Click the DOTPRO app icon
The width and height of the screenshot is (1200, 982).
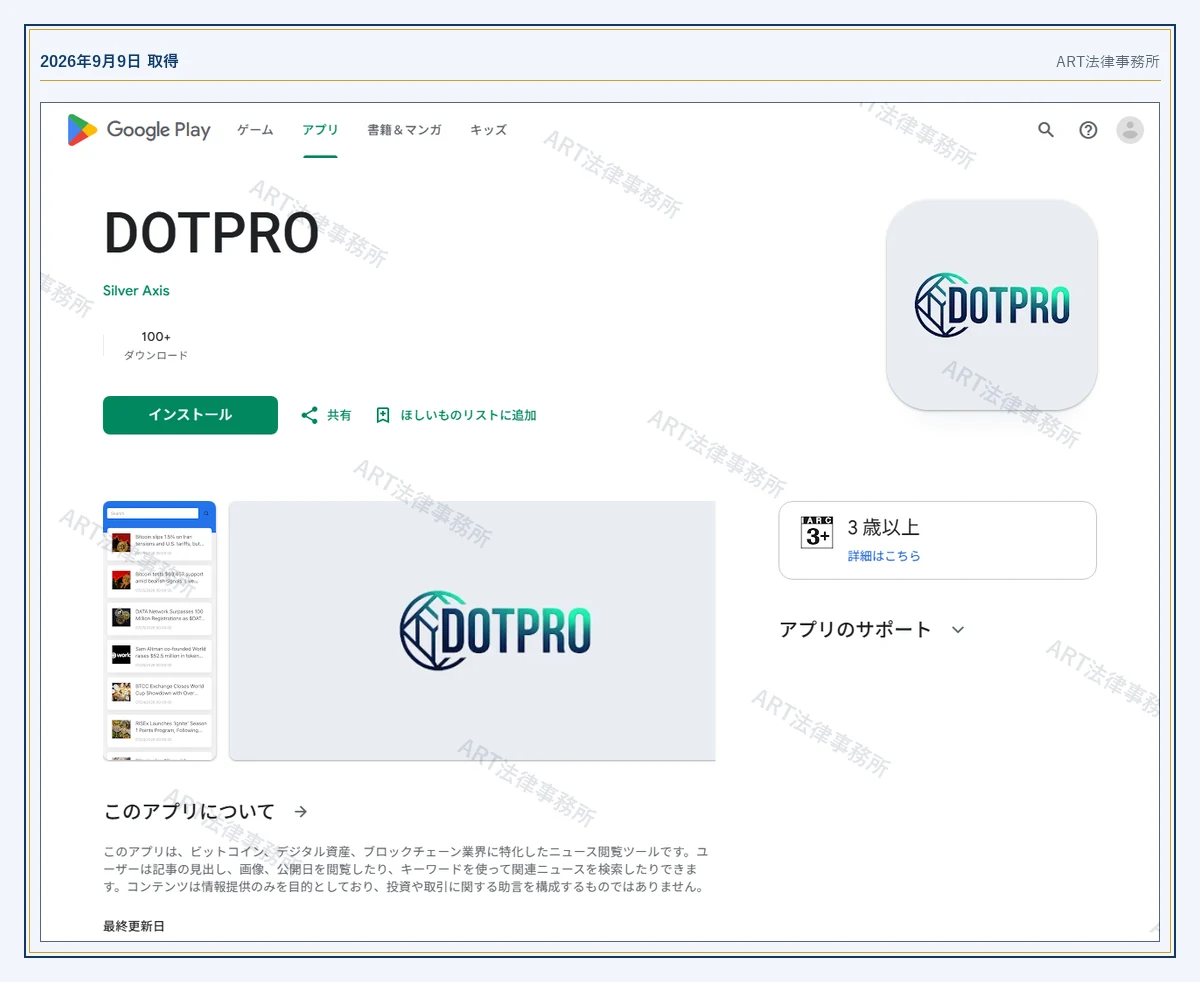(992, 305)
